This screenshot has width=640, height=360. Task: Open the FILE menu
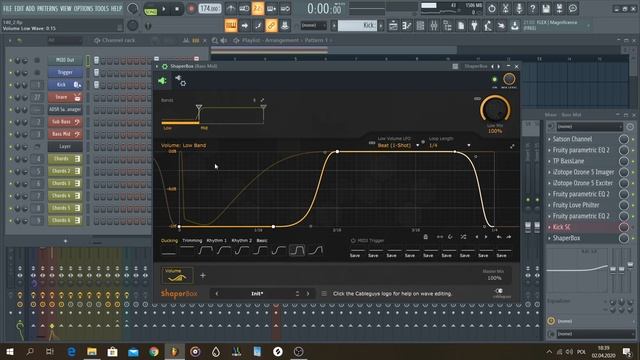tap(7, 8)
